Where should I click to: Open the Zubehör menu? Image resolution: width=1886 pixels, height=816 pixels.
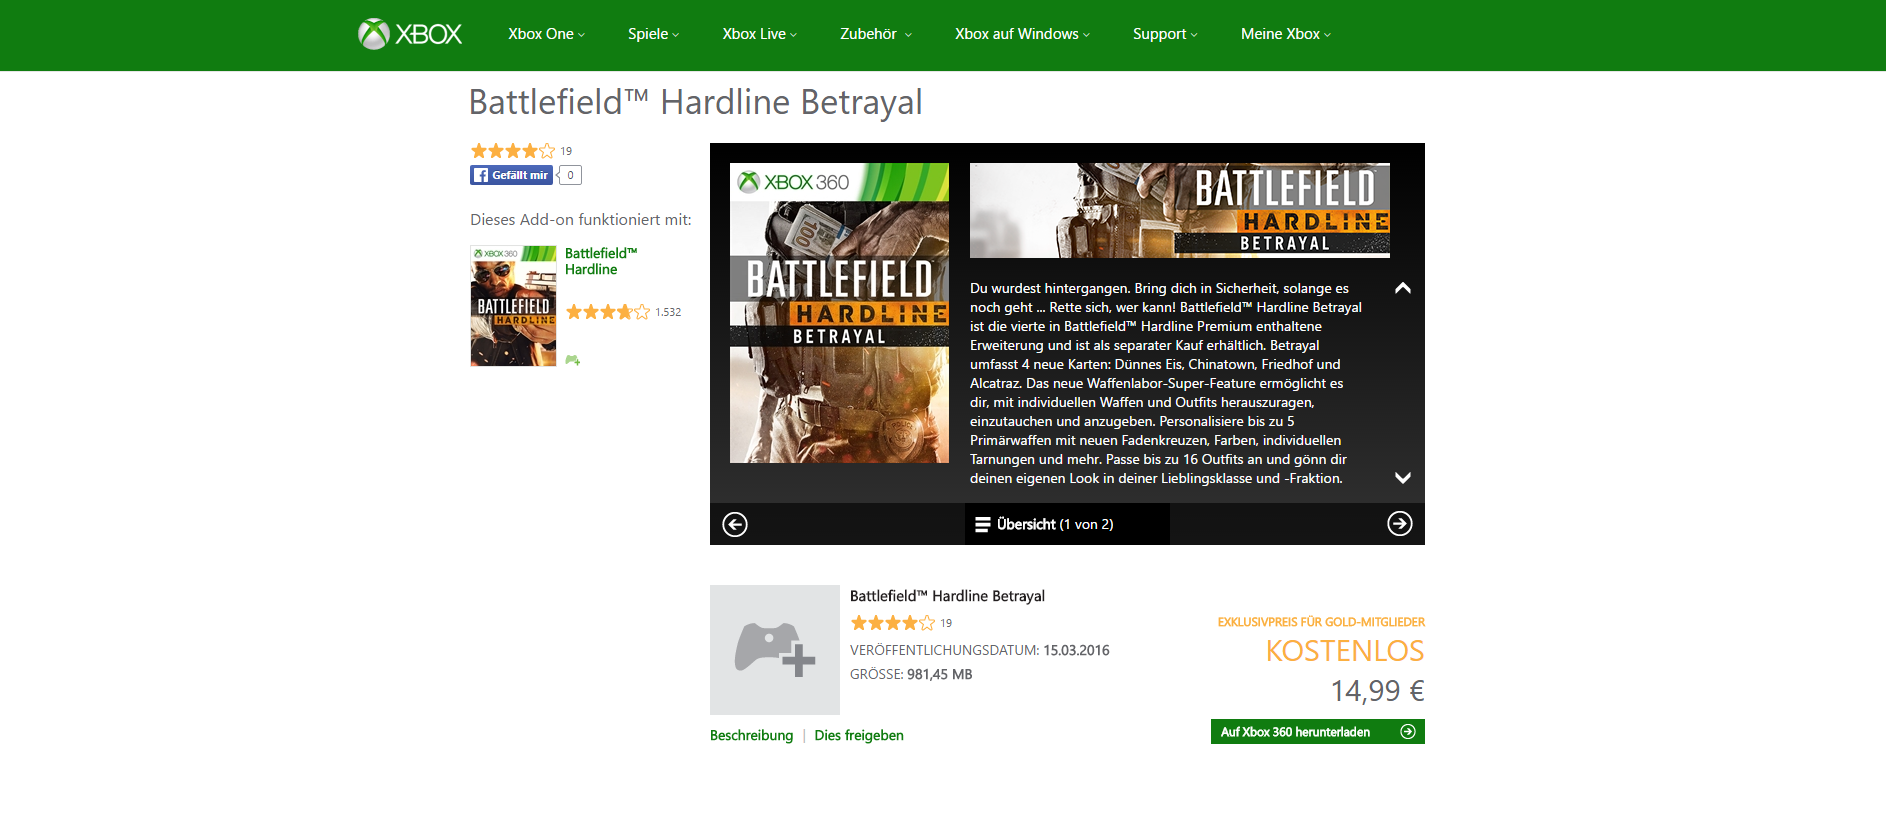pos(875,34)
